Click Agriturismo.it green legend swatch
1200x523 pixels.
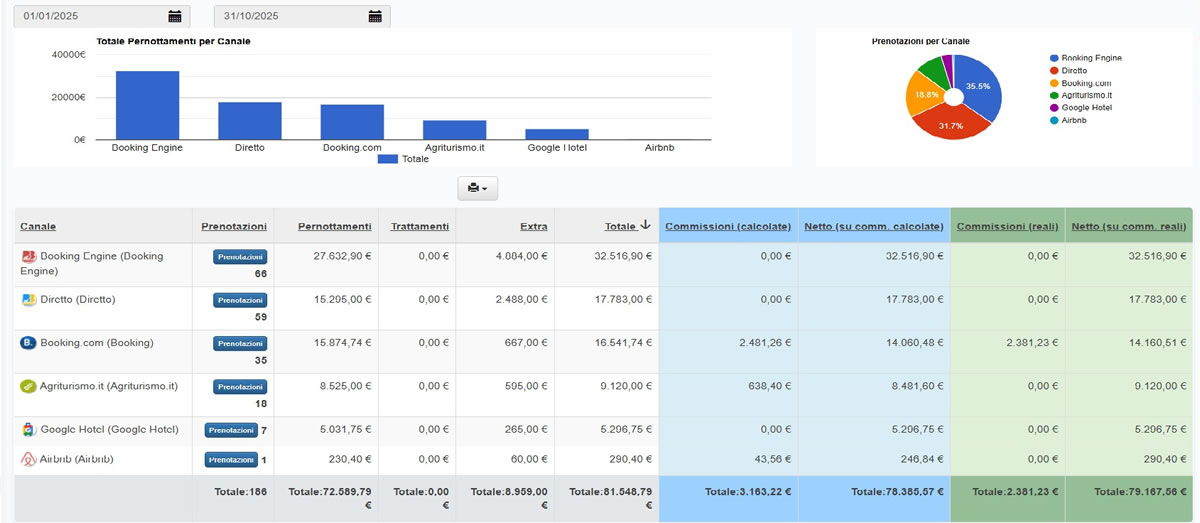click(x=1054, y=95)
